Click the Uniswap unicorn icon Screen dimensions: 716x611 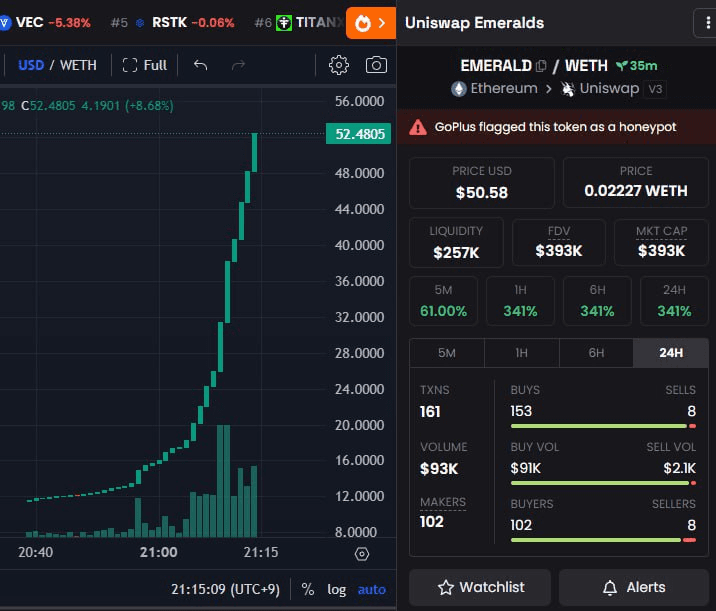click(x=568, y=89)
